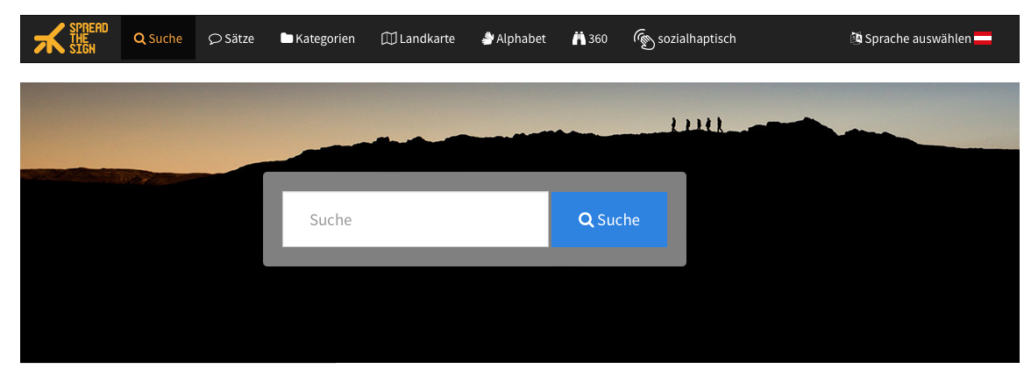
Task: Click map icon beside Landkarte
Action: (389, 39)
